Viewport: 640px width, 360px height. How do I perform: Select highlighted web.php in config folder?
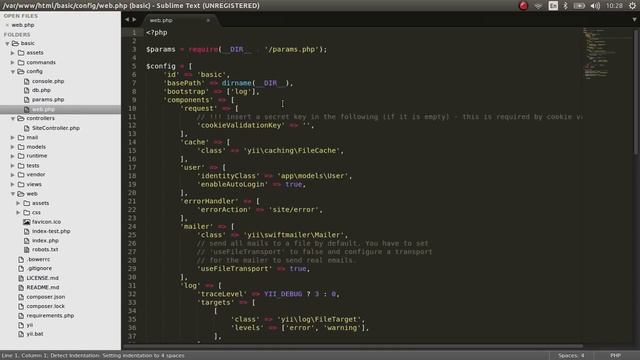pyautogui.click(x=60, y=109)
